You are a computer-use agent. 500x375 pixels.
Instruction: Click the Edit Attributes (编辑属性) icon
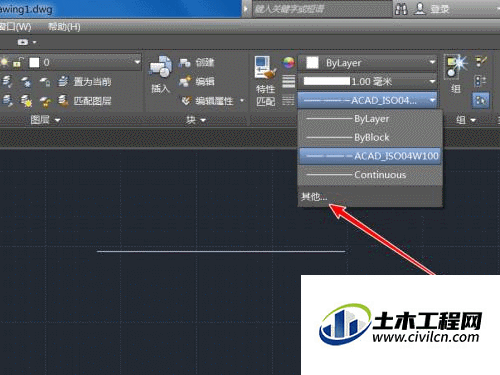[187, 100]
